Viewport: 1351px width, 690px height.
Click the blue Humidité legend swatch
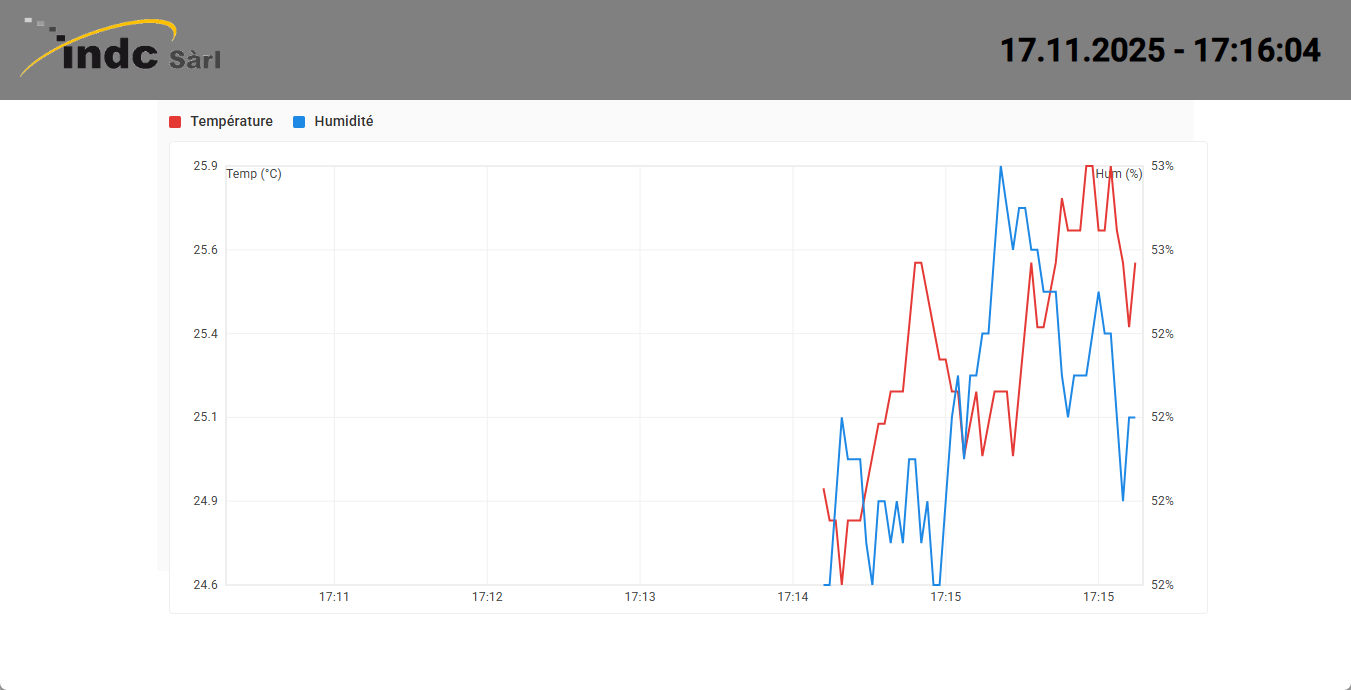coord(299,122)
